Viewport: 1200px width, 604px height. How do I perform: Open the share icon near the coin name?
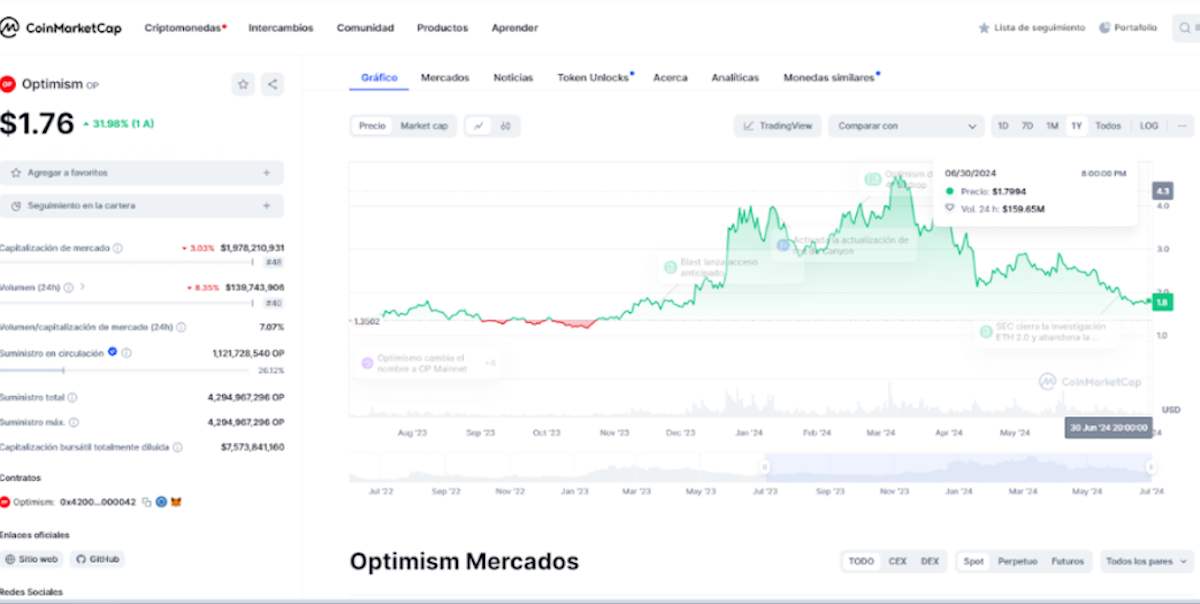click(271, 84)
